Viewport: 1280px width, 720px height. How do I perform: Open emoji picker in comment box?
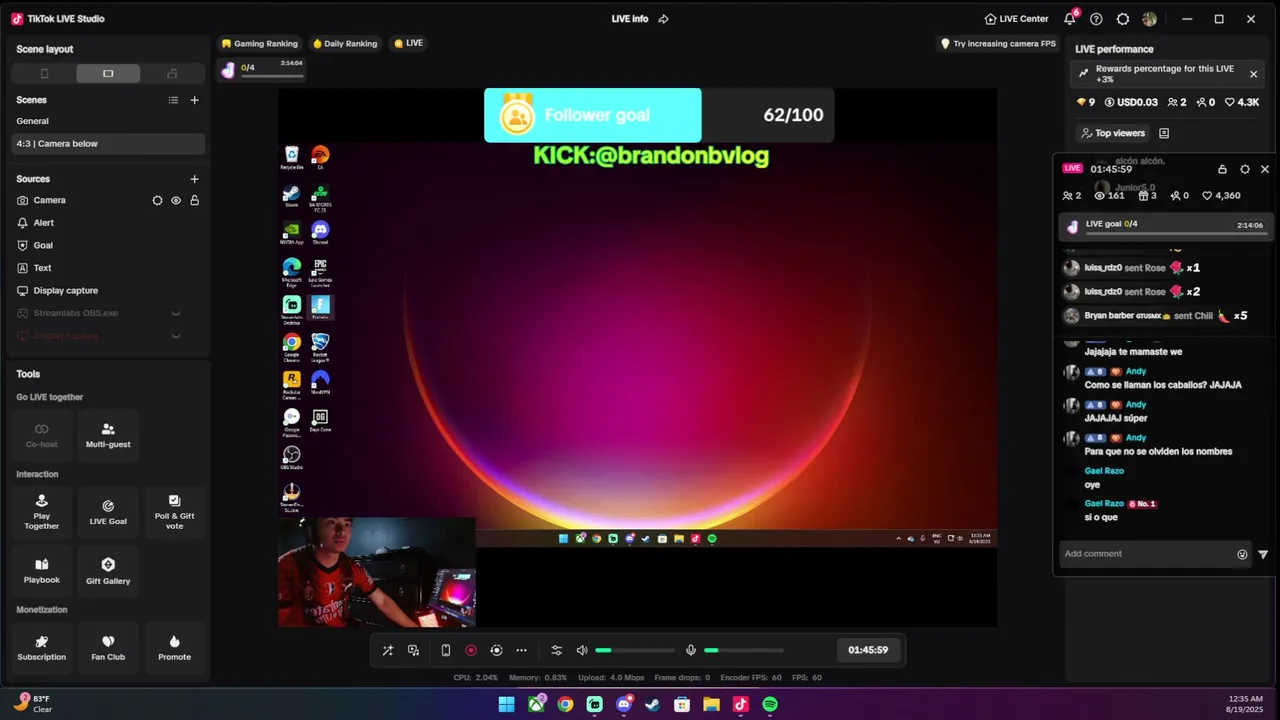point(1243,554)
